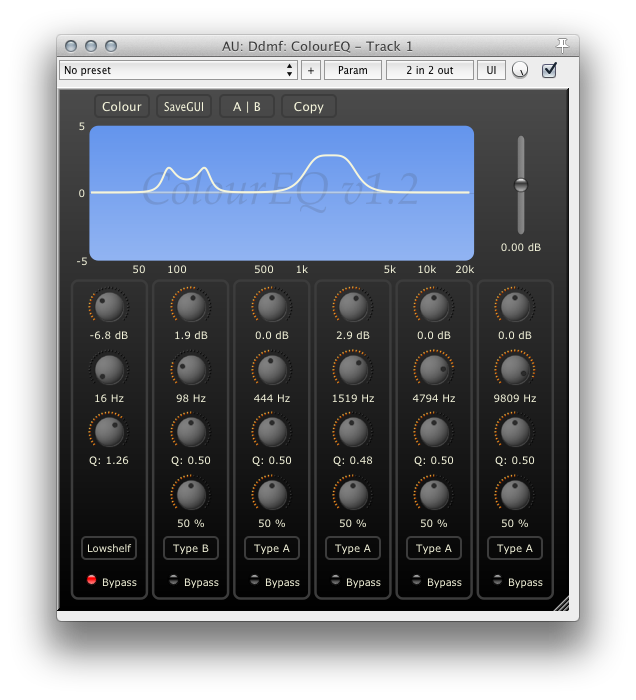Click the 9809 Hz frequency knob
Viewport: 636px width, 700px height.
[x=515, y=369]
